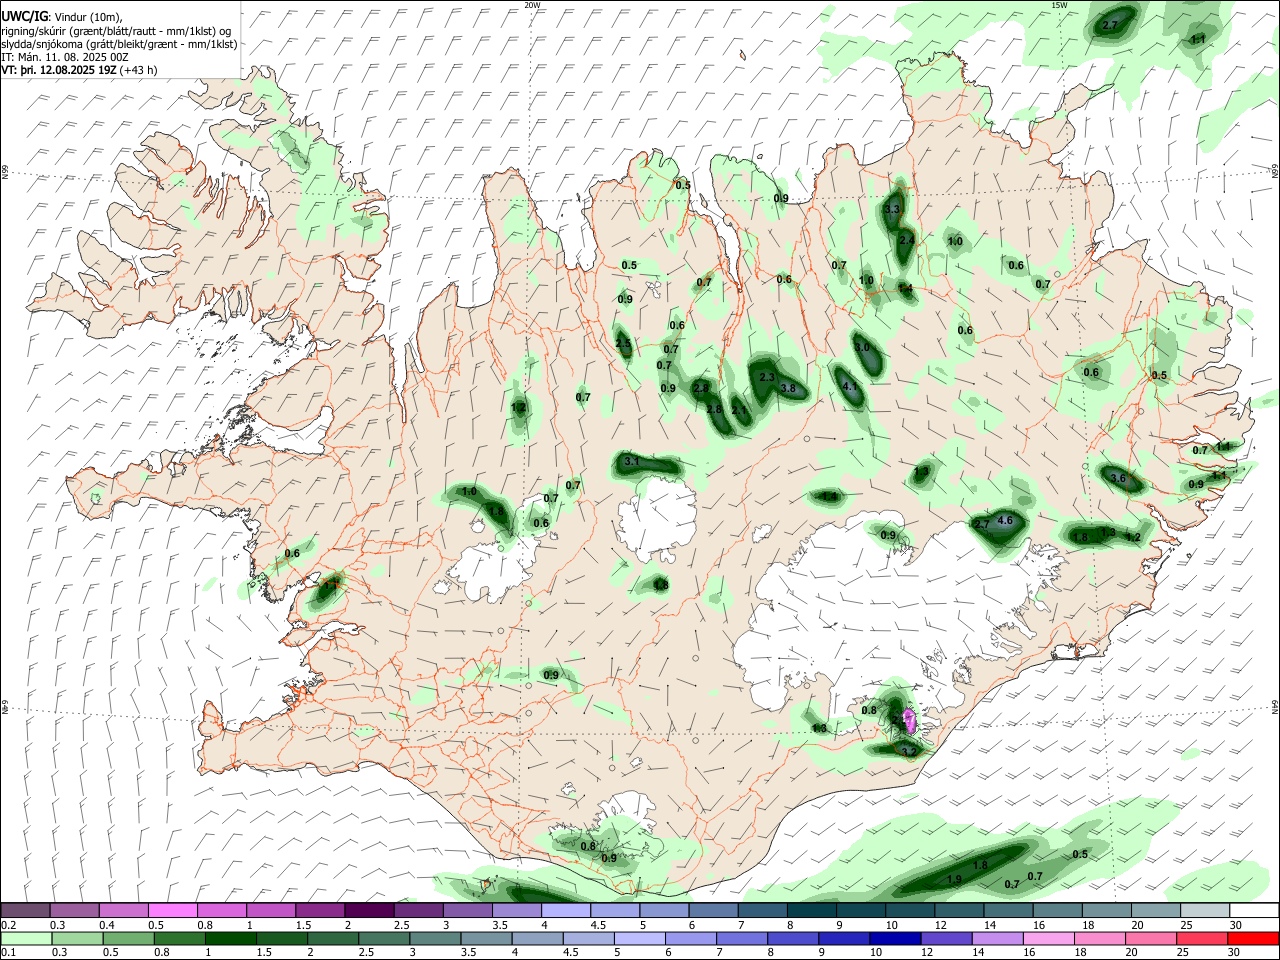Pick the red swatch right of 30 in lower legend
Screen dimensions: 1280x960
click(x=1253, y=938)
